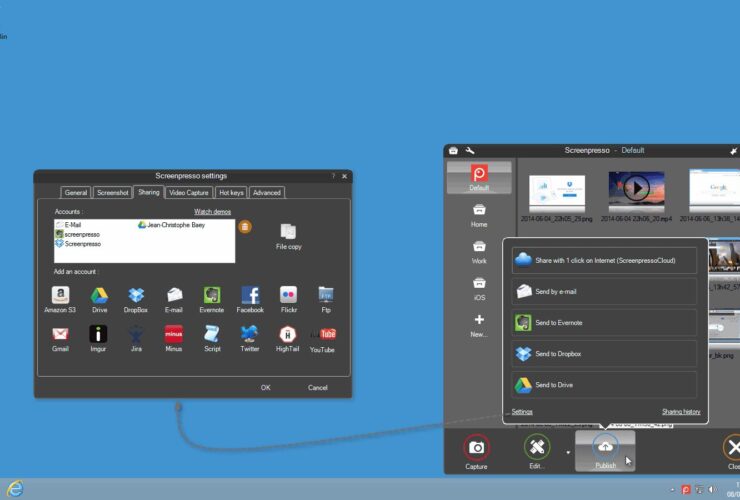Add an Amazon S3 account
Screen dimensions: 740x500
(60, 296)
